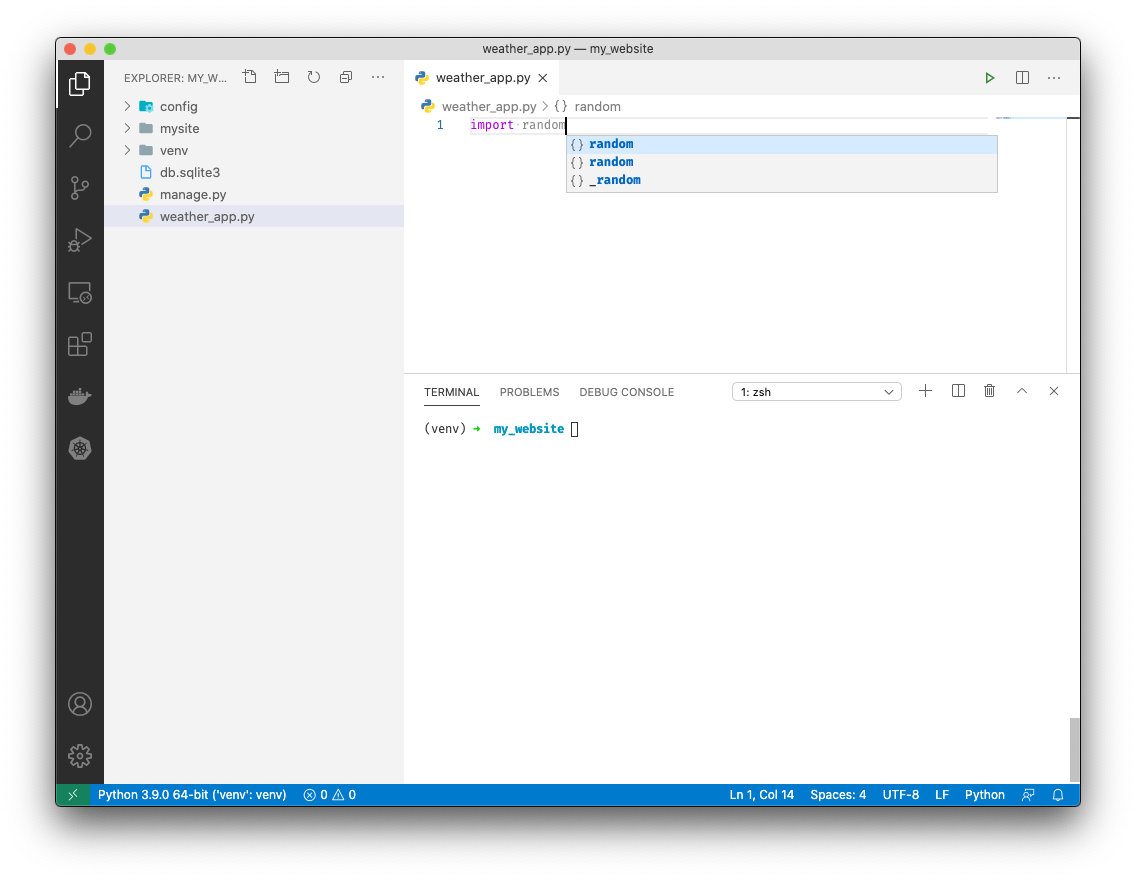Open the Source Control view
The height and width of the screenshot is (880, 1136).
[x=80, y=188]
